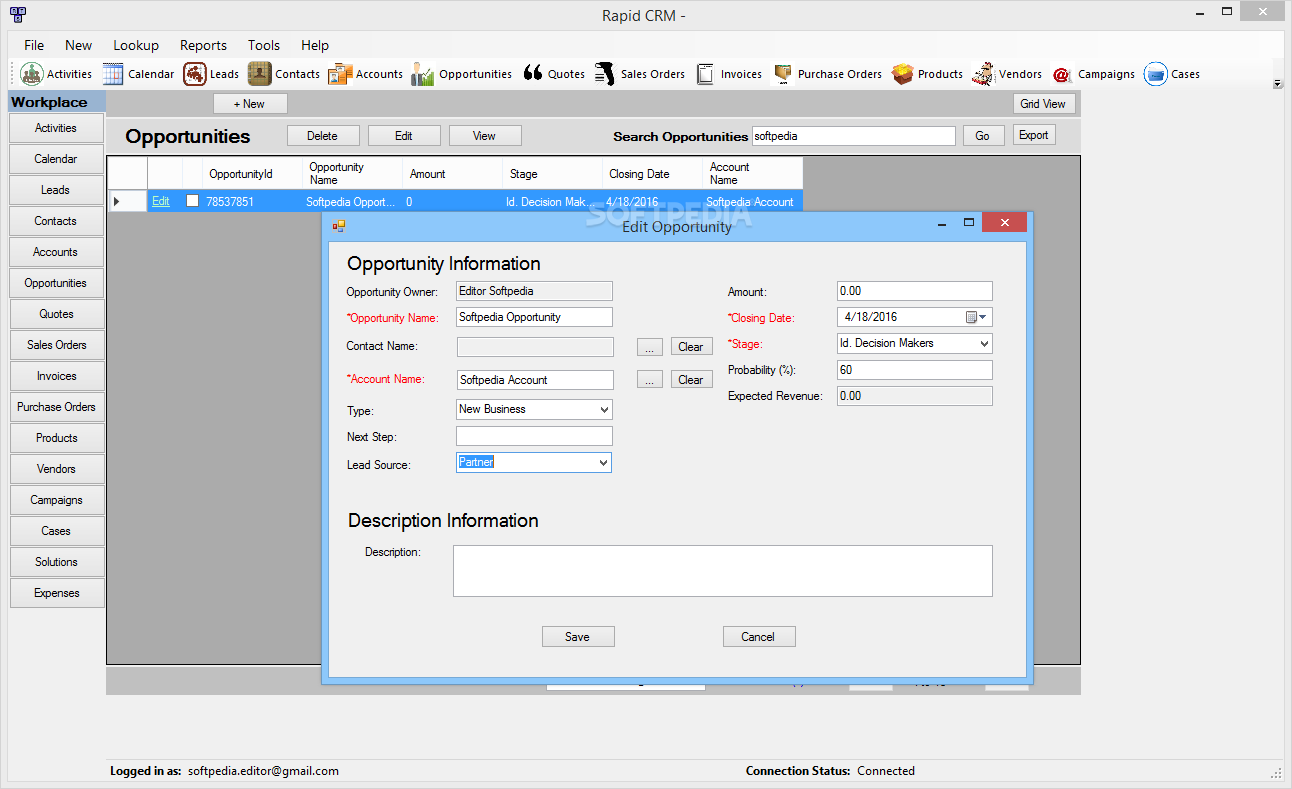Open the Purchase Orders toolbar icon

pyautogui.click(x=783, y=74)
